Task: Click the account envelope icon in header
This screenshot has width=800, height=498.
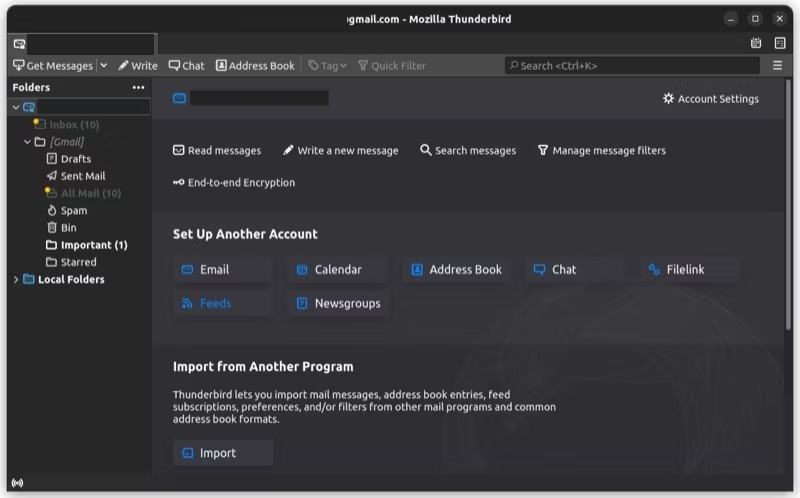Action: [x=179, y=98]
